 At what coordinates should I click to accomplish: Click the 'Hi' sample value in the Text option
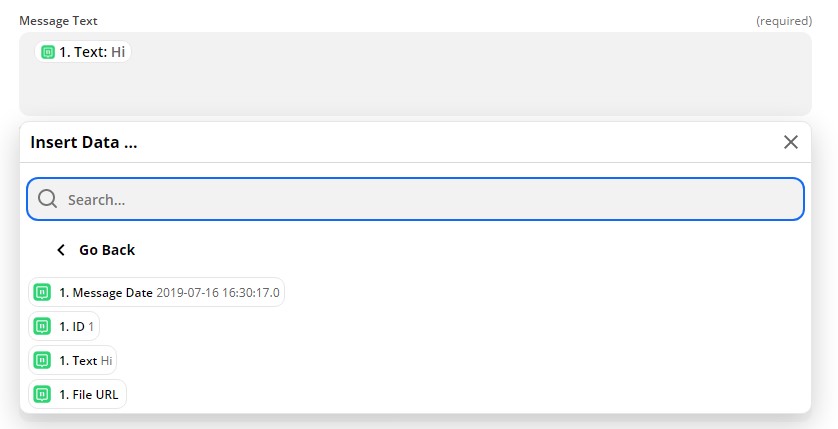pos(106,361)
